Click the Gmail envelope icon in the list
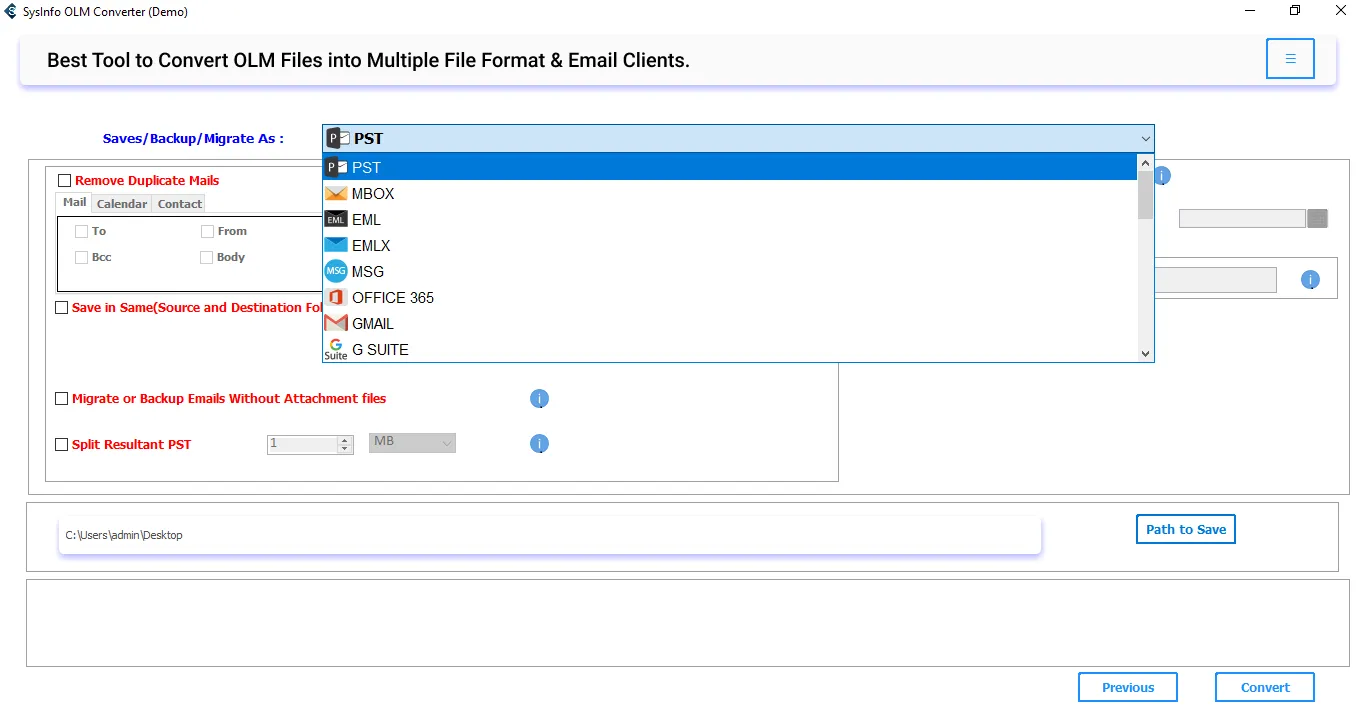 pos(336,323)
